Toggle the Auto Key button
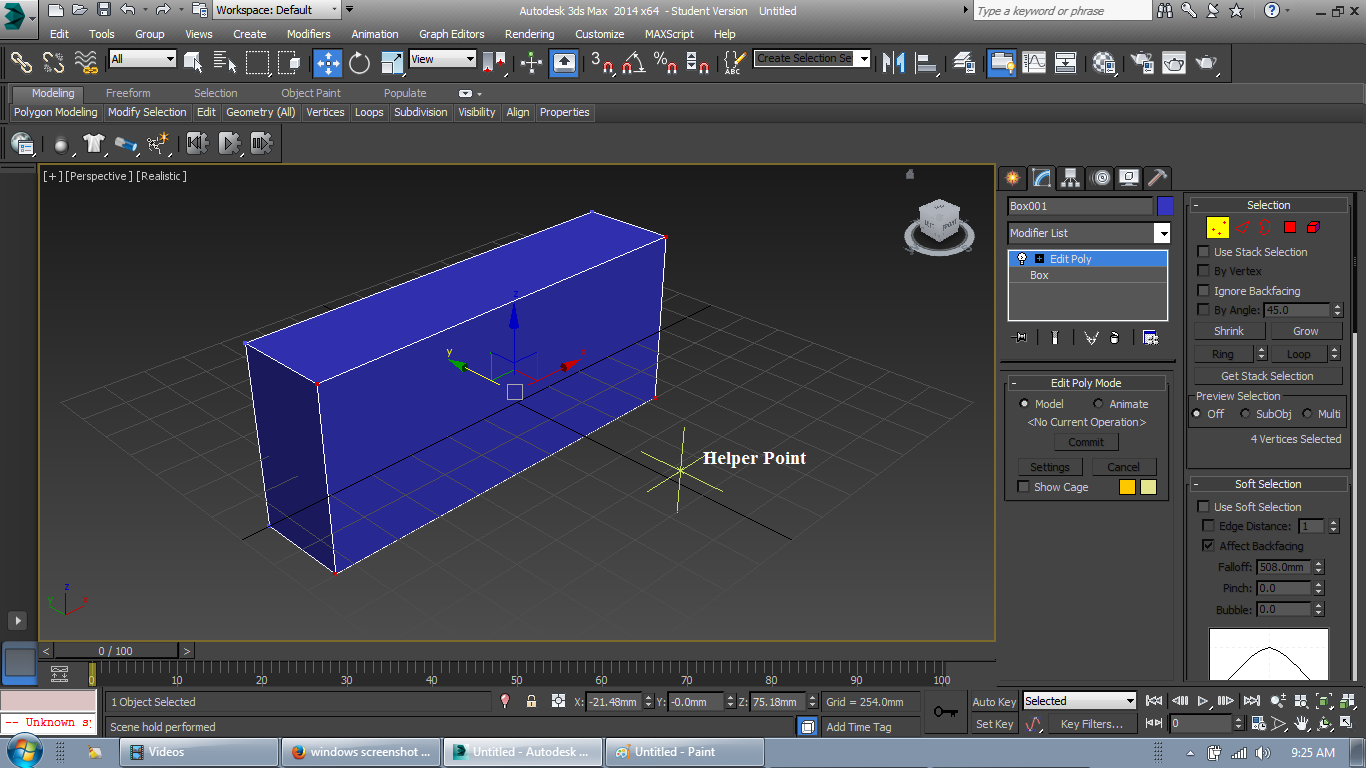 point(994,702)
